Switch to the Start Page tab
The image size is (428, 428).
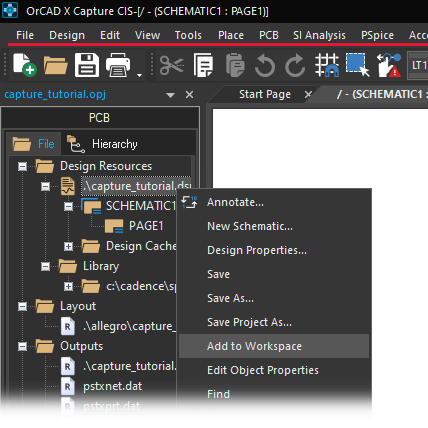[x=265, y=94]
